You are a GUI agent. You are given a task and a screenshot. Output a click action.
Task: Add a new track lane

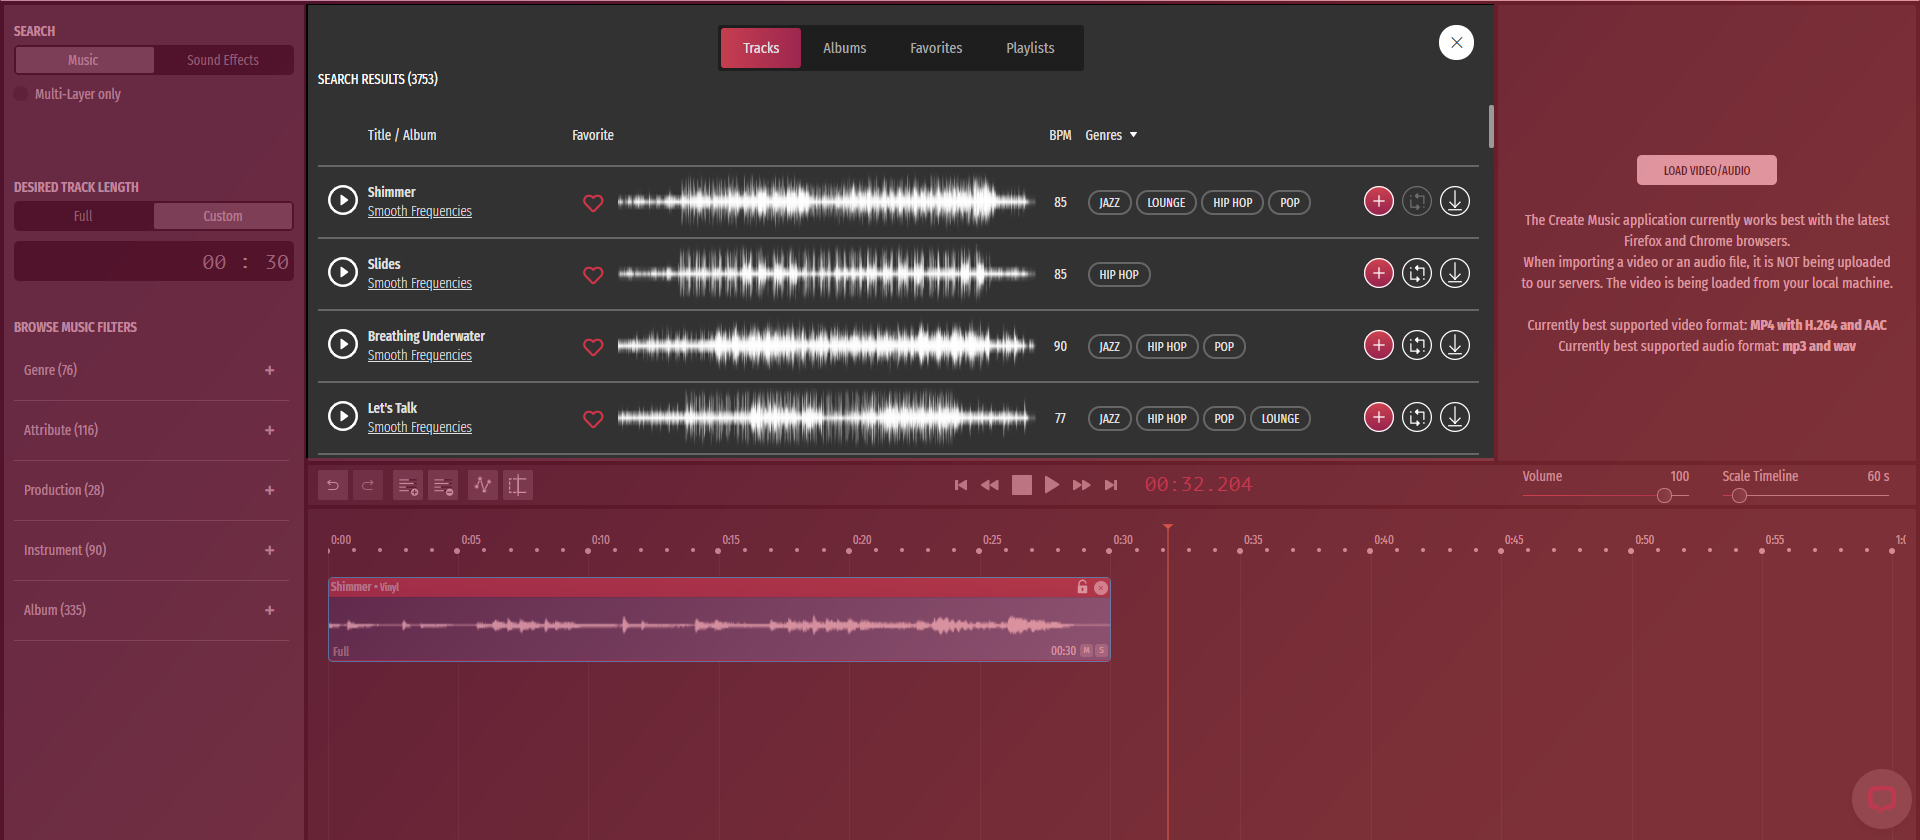(408, 485)
